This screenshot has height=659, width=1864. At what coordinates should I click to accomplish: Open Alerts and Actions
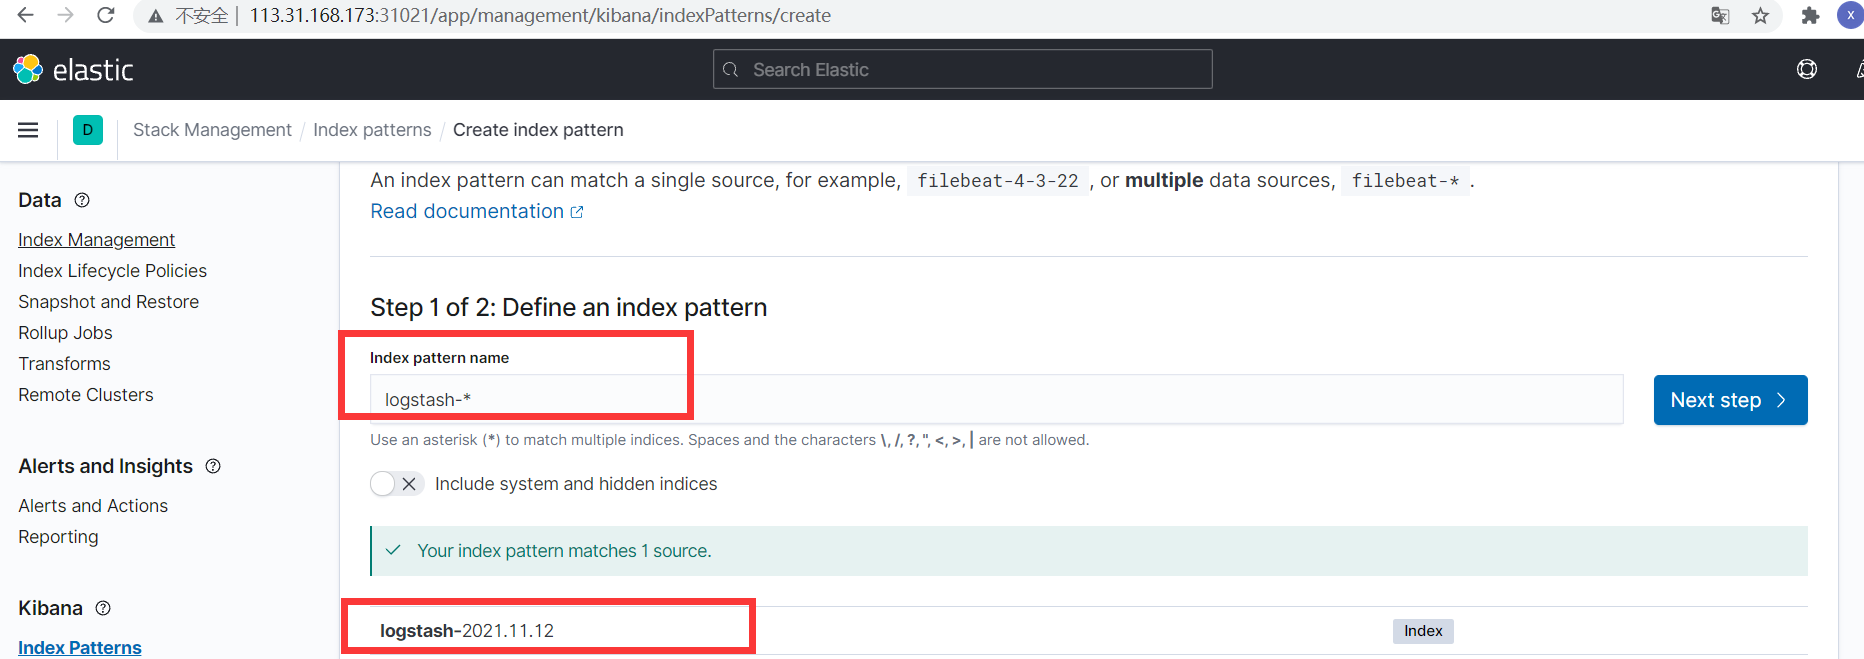click(x=93, y=506)
